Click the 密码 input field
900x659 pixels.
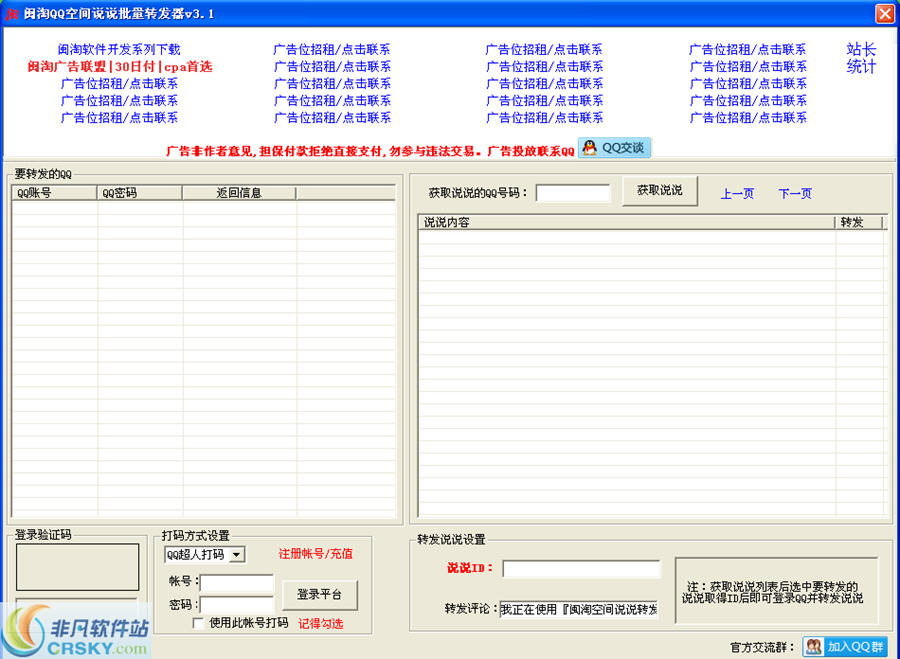(x=236, y=604)
